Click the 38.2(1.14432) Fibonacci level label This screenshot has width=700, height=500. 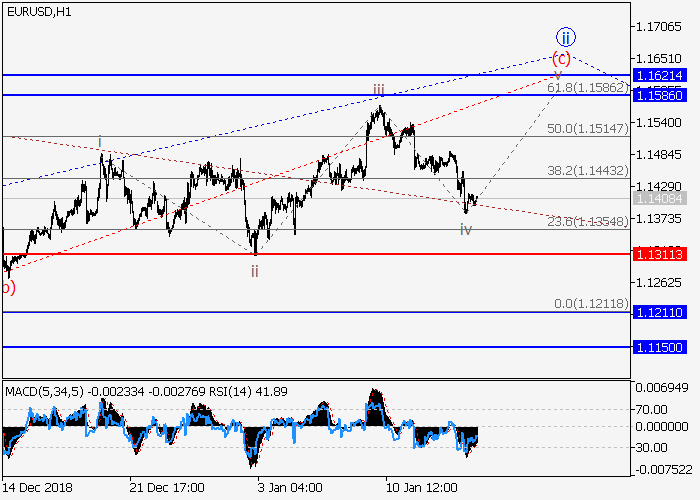587,171
